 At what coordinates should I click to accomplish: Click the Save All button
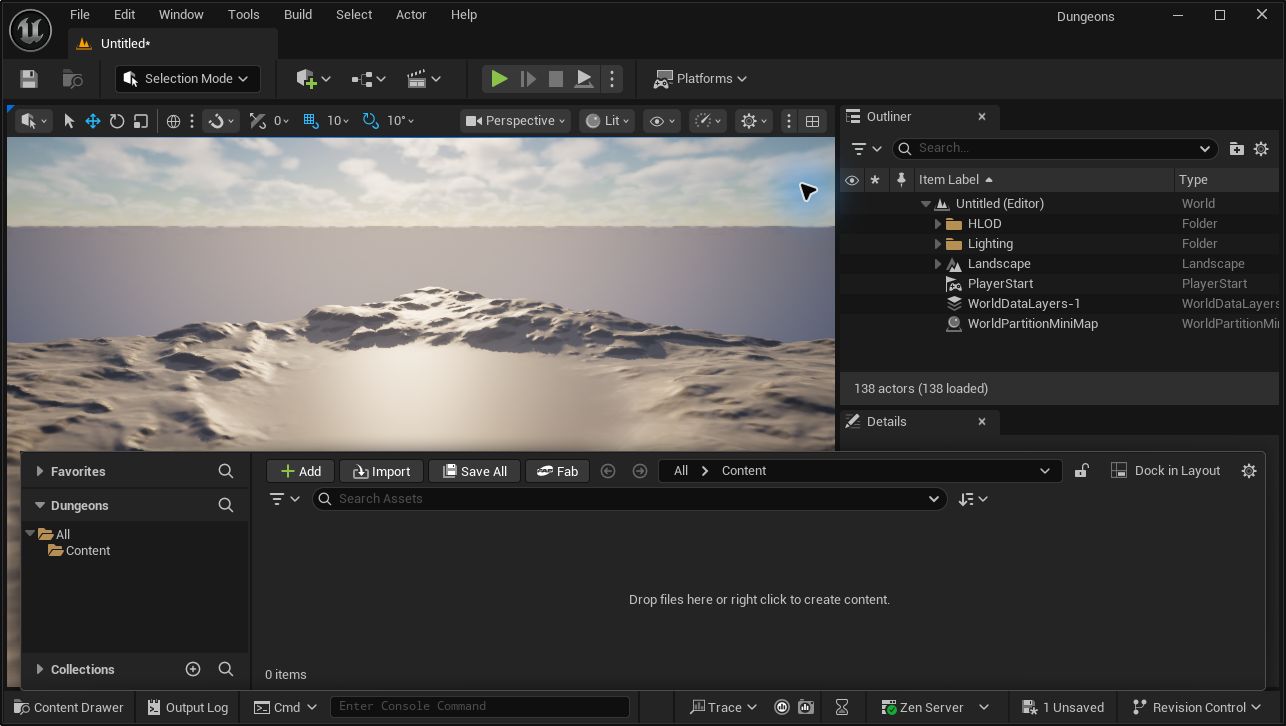[x=475, y=471]
